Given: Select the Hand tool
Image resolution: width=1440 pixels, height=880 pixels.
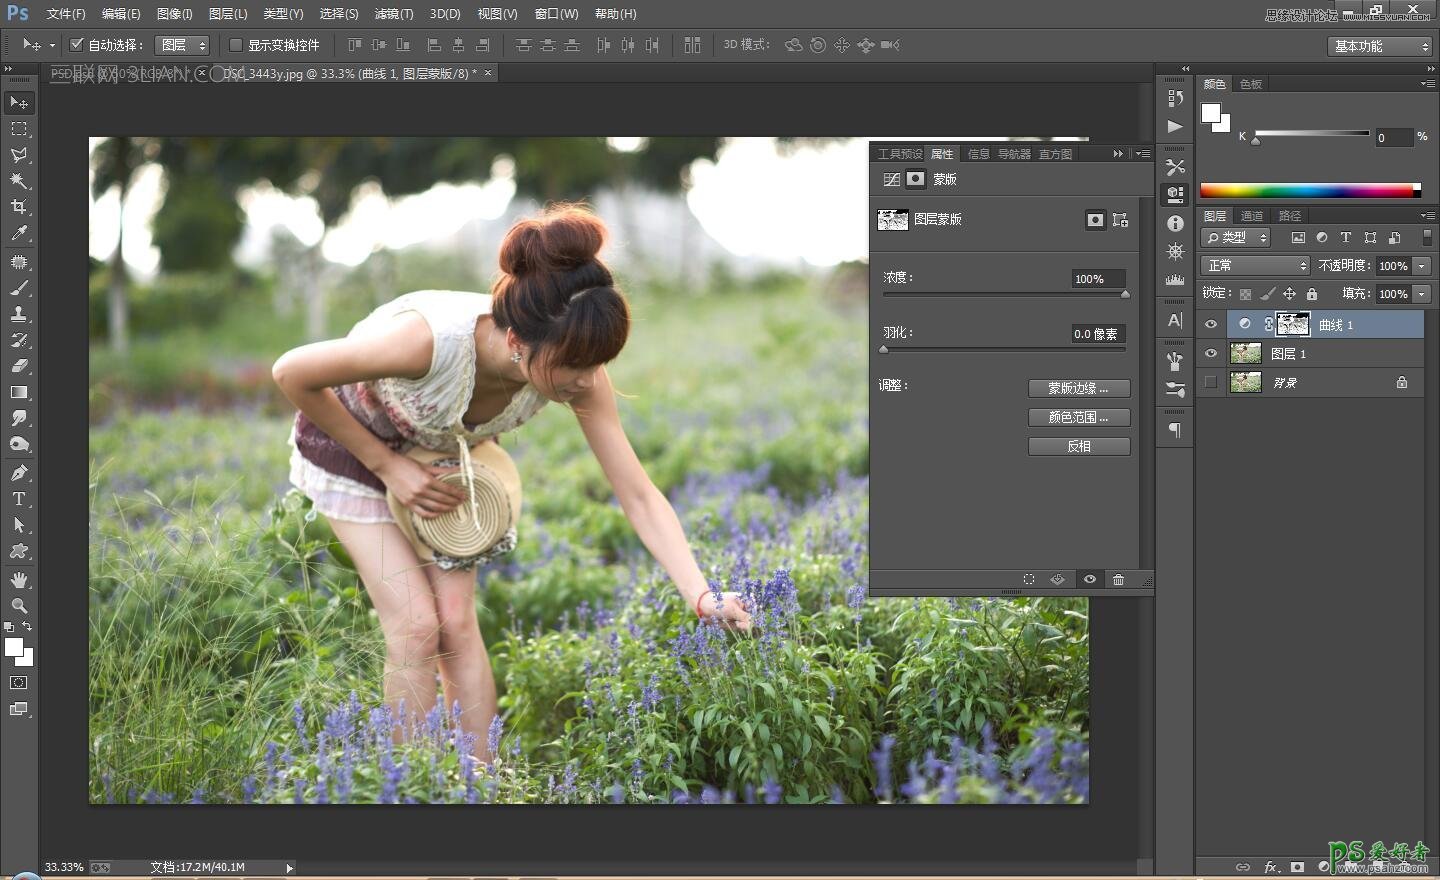Looking at the screenshot, I should point(19,580).
